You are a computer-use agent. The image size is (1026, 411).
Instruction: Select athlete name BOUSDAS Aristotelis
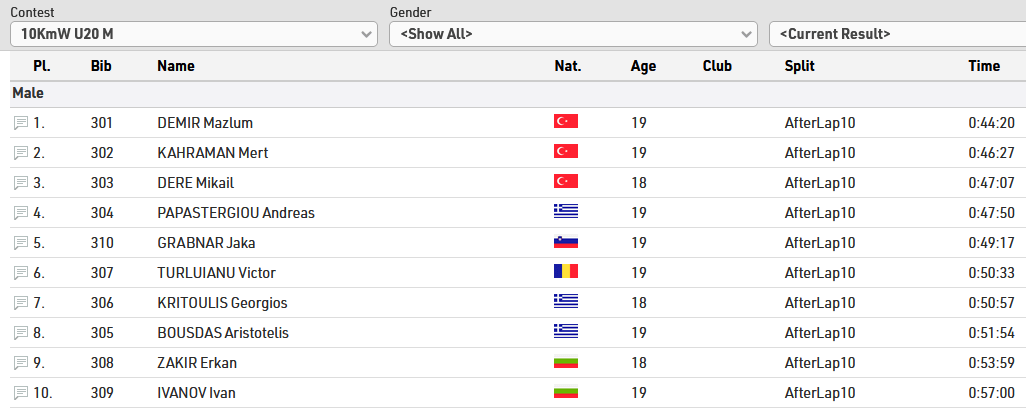pyautogui.click(x=223, y=333)
